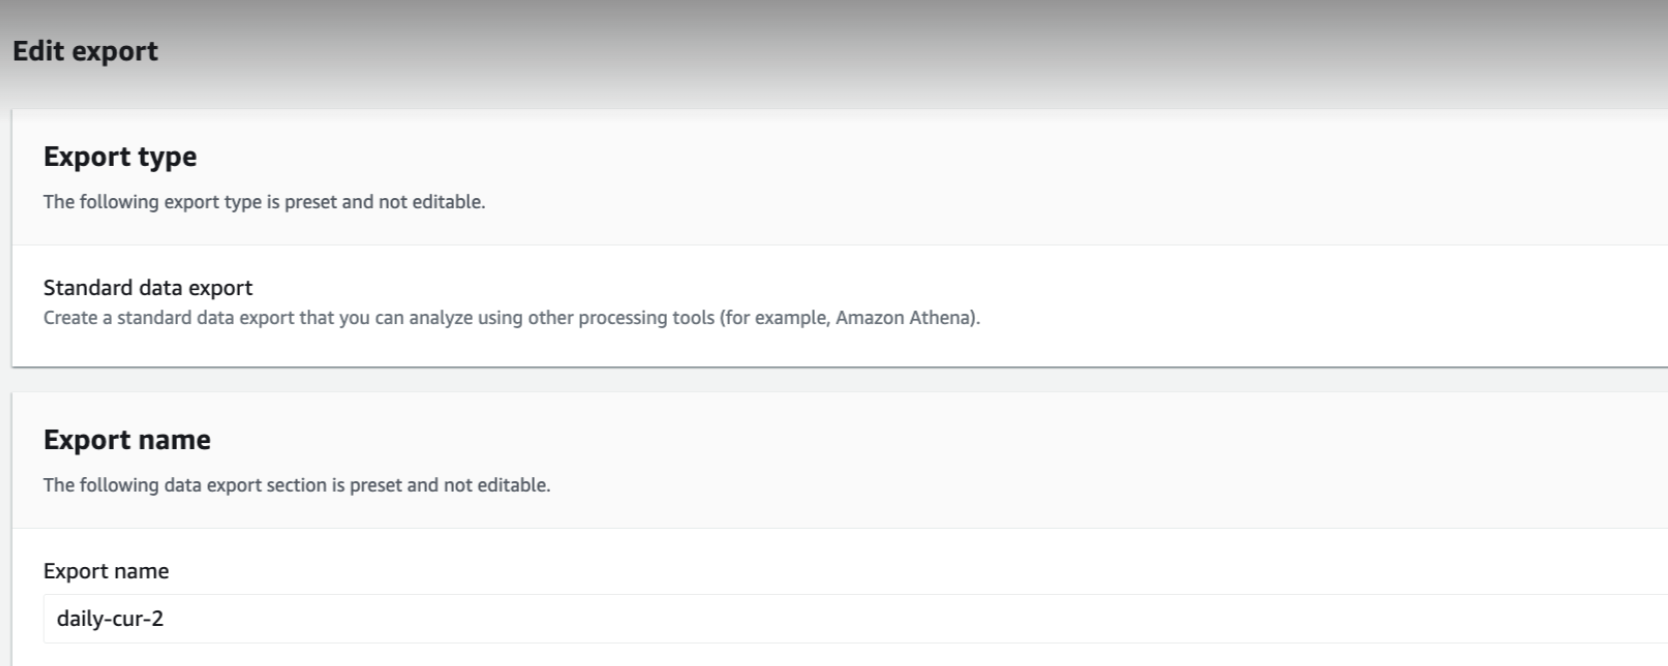Viewport: 1668px width, 666px height.
Task: Click '(for example,' in the description
Action: (x=774, y=318)
